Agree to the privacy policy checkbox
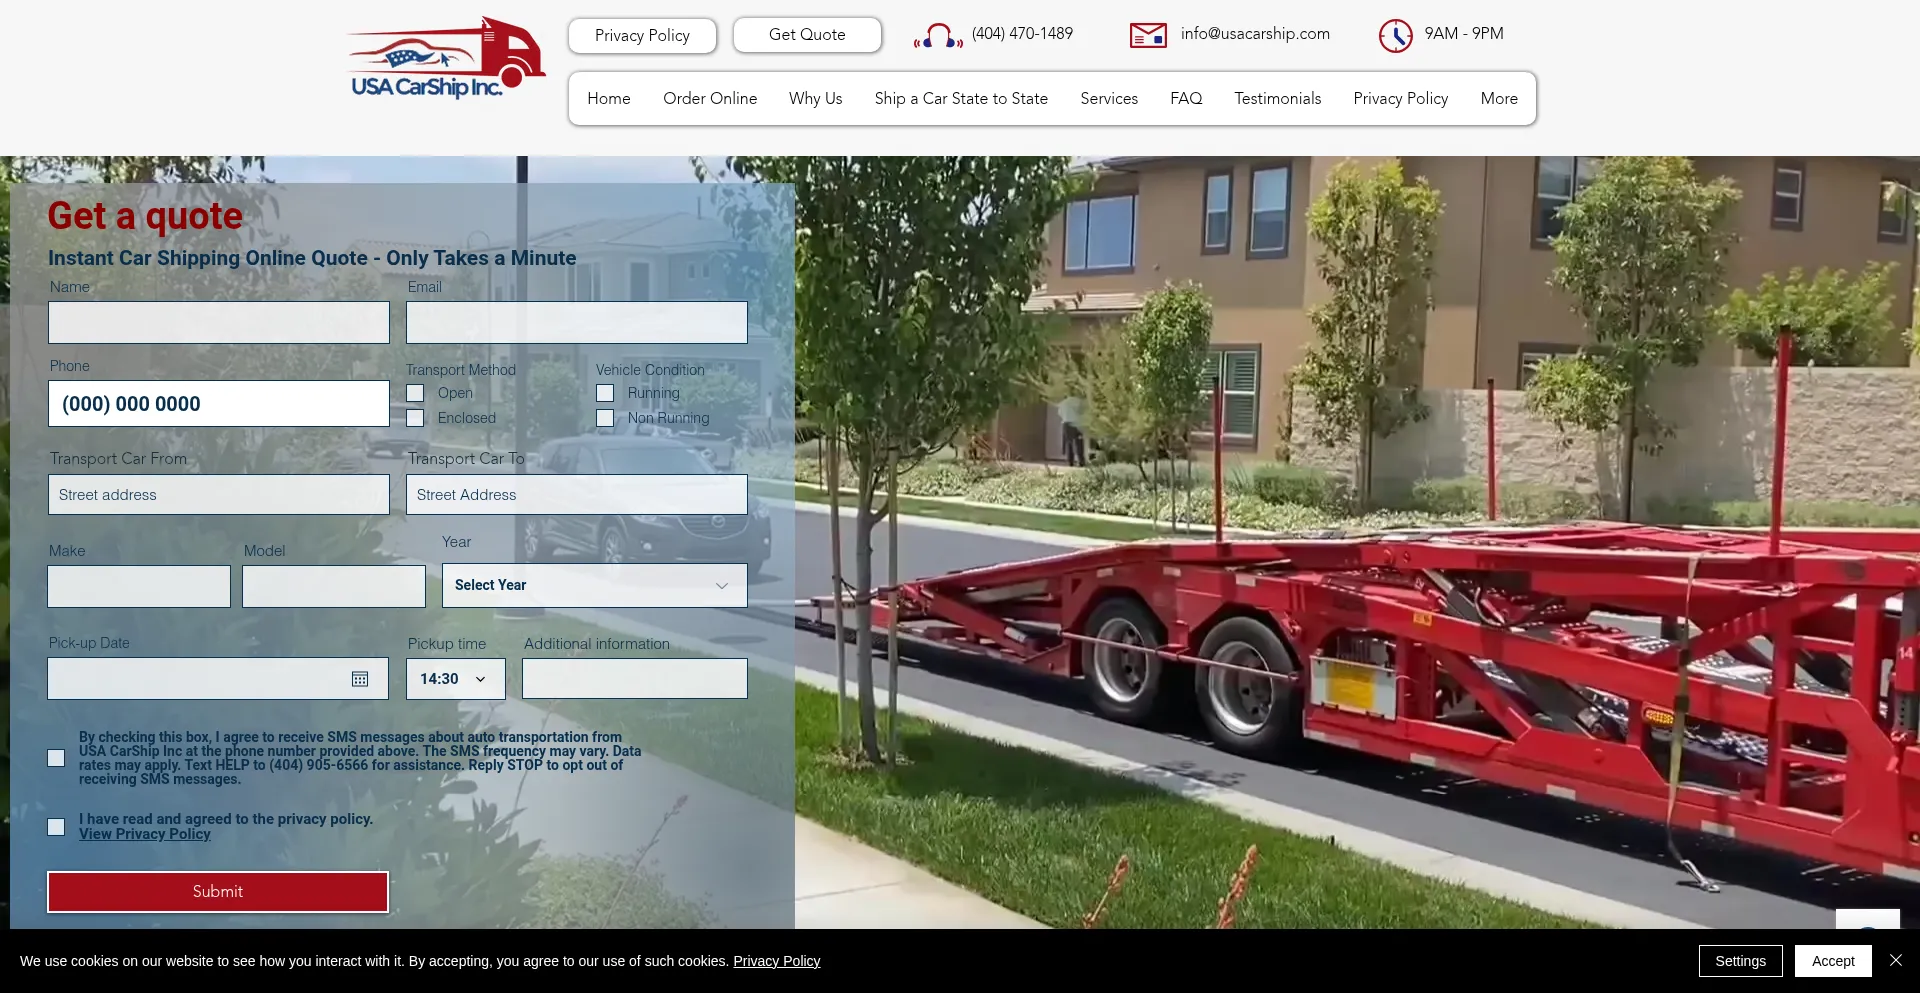 (x=56, y=827)
